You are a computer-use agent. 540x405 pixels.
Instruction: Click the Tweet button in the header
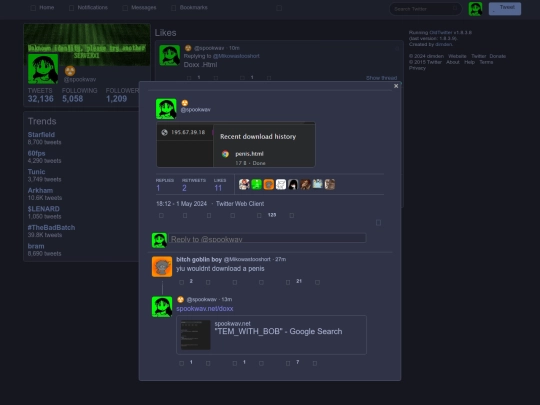coord(505,9)
